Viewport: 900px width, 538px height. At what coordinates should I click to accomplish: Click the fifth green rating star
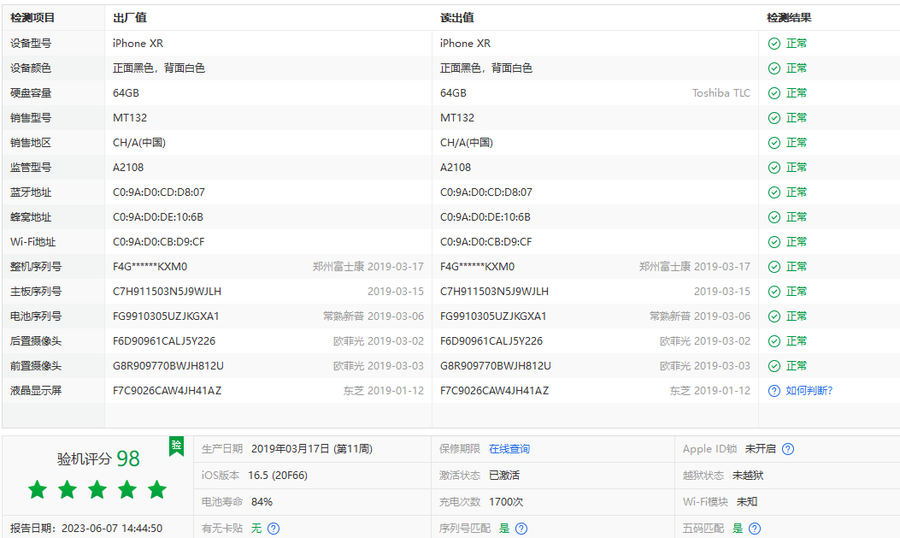[157, 490]
